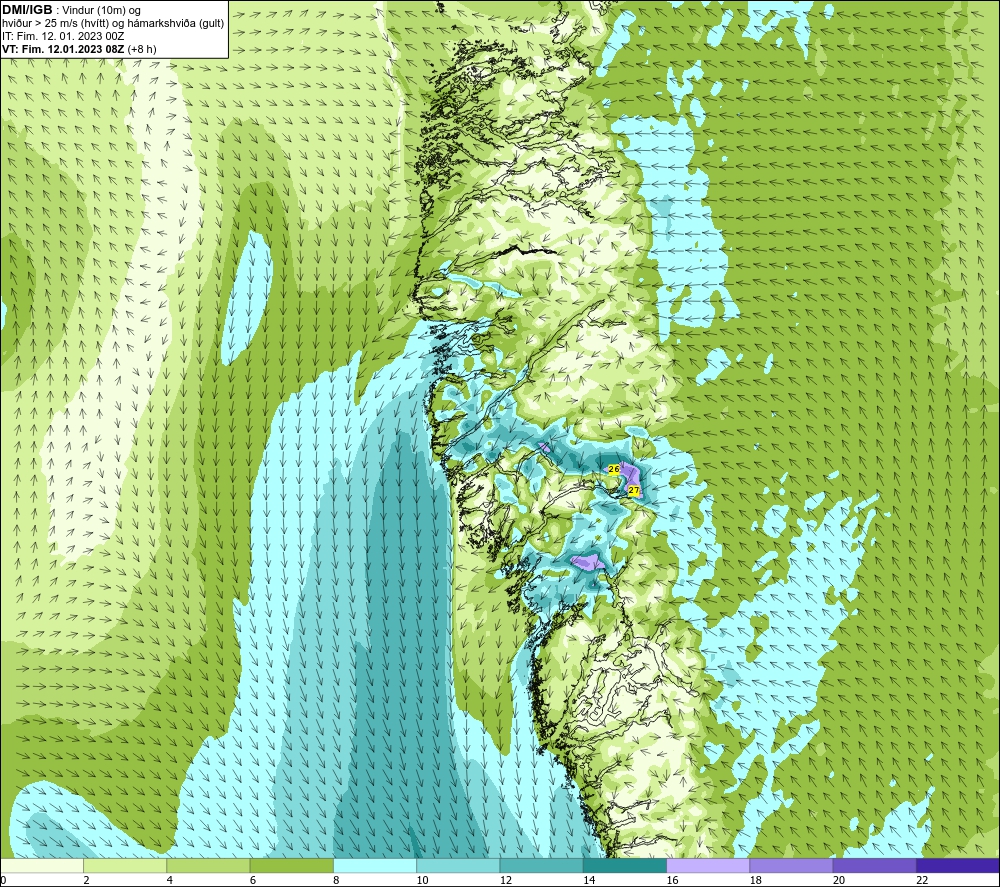
Task: Click the valid time "VT: Fim. 12.01.2023 08Z (+8 h)"
Action: (79, 49)
